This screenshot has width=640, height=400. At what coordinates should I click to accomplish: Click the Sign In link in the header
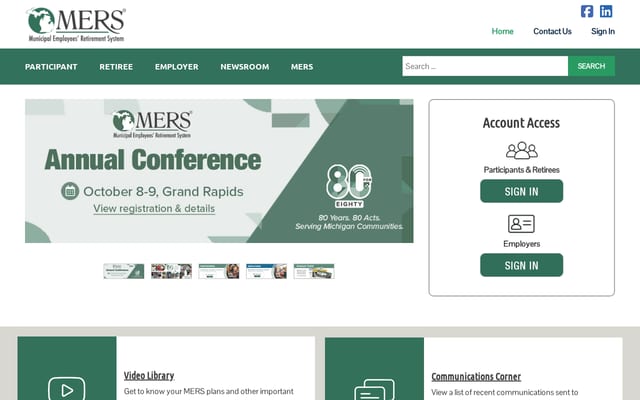(603, 31)
